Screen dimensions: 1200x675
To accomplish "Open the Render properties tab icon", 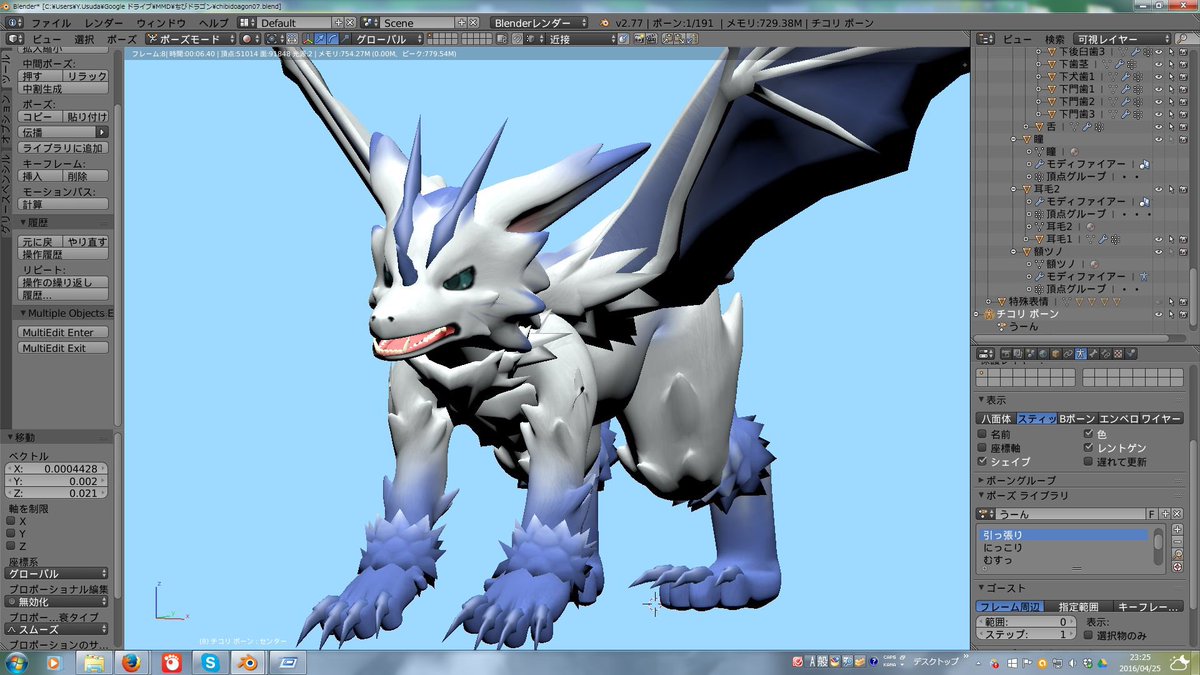I will [x=1005, y=354].
